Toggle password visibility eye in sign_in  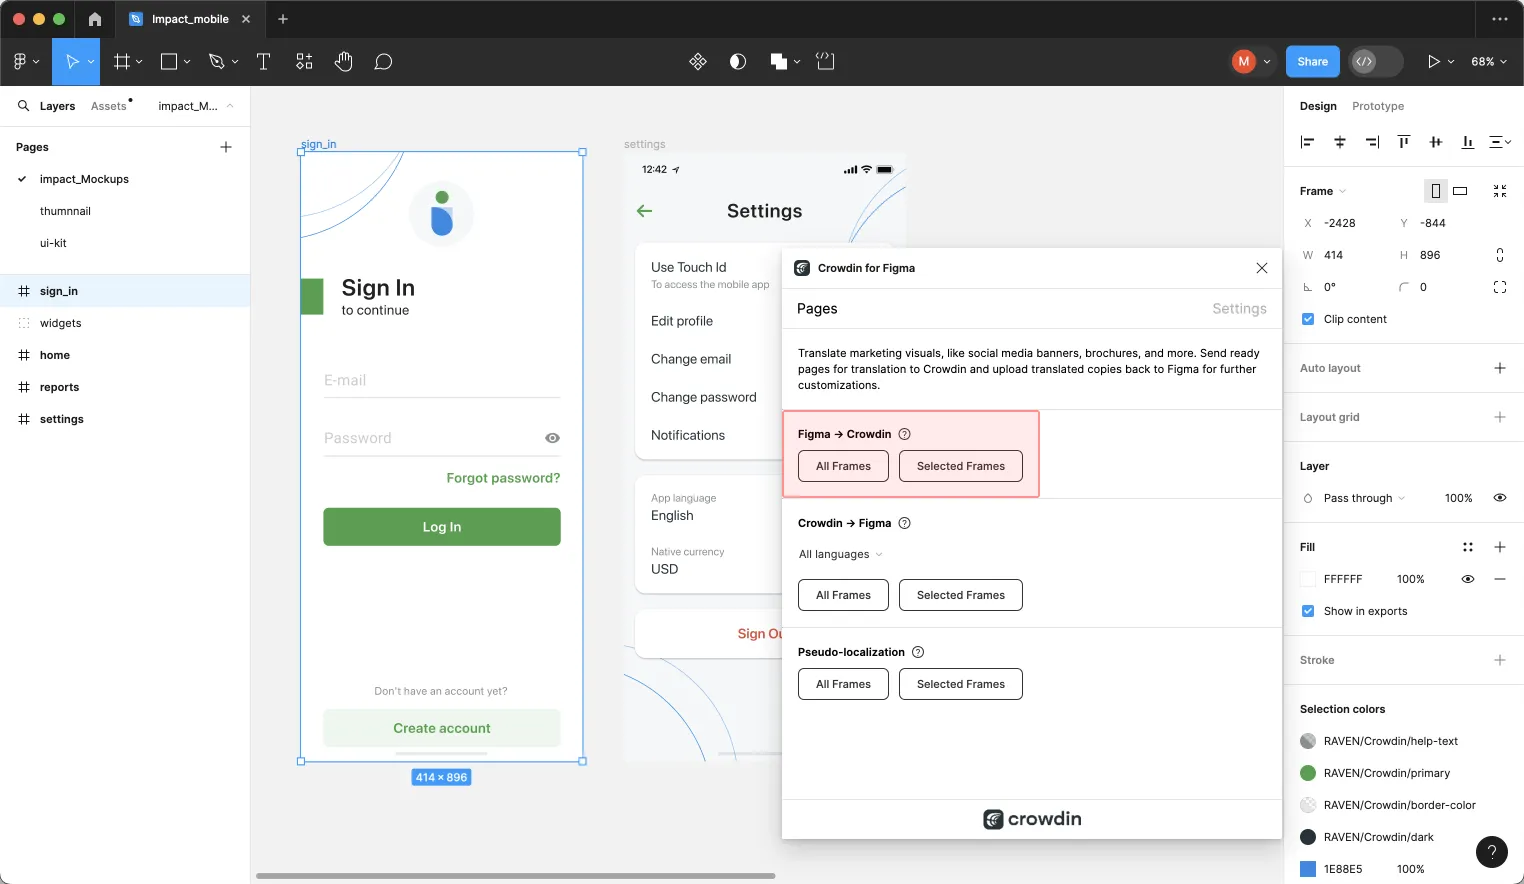[552, 438]
